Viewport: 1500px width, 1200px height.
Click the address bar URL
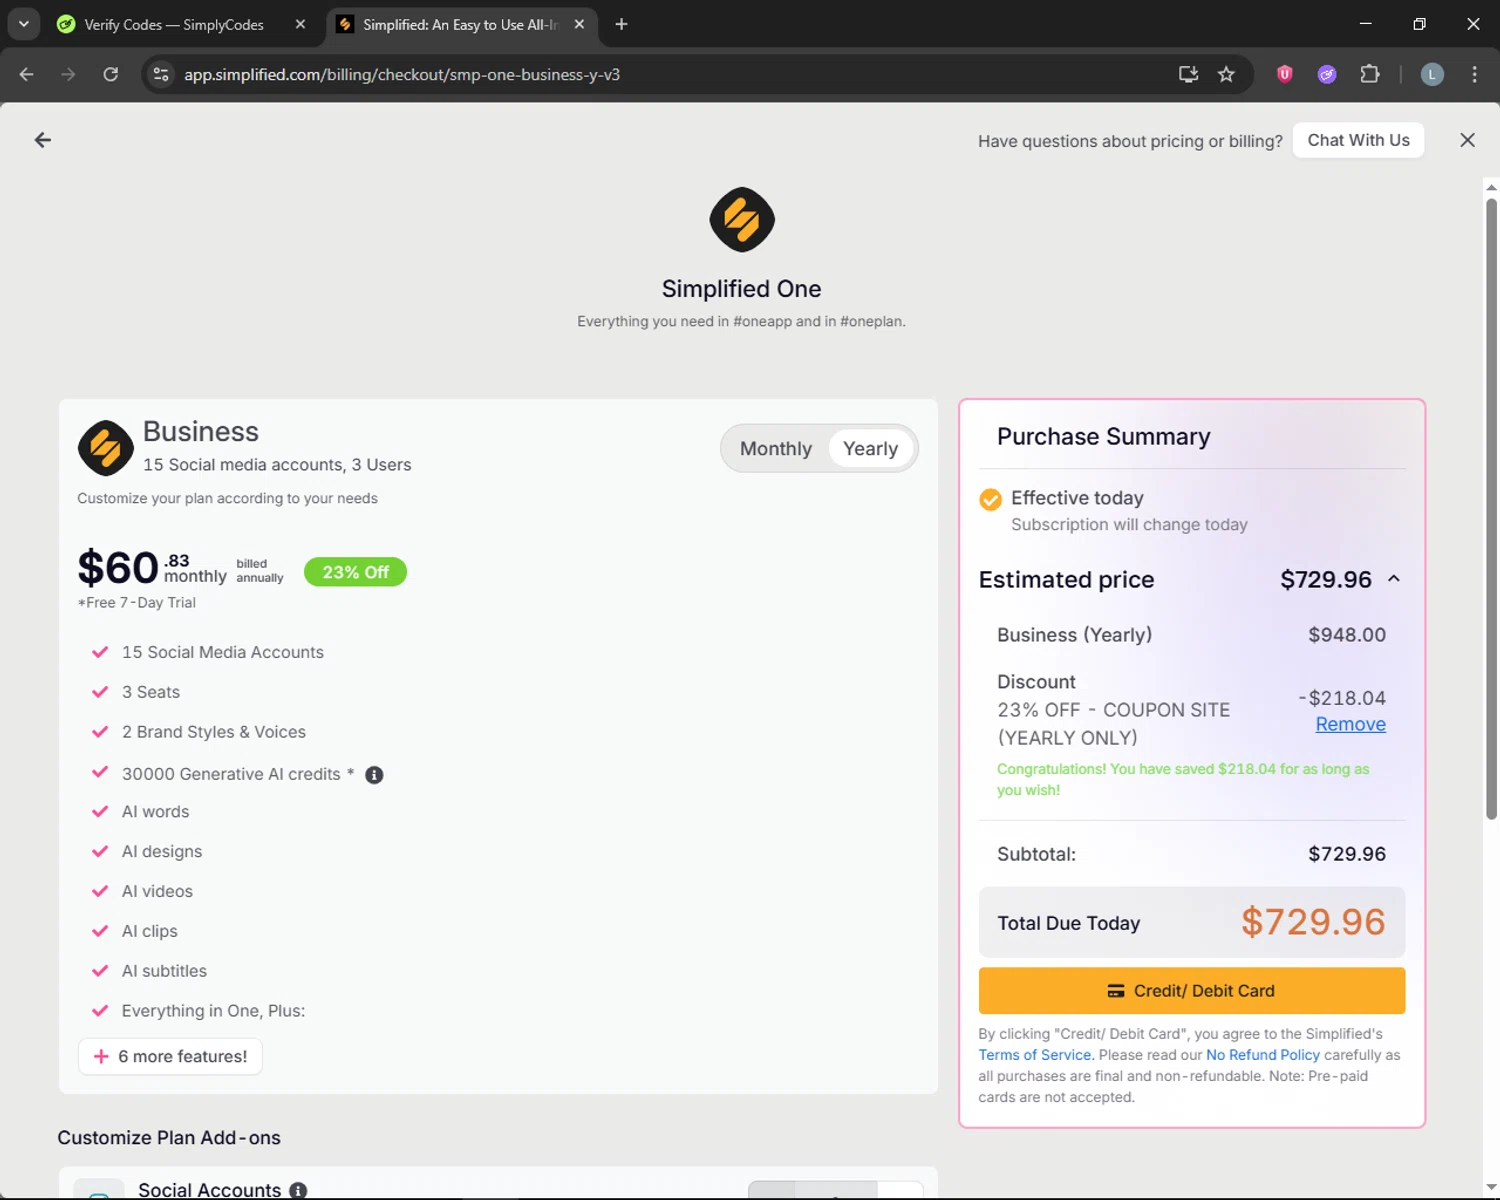point(401,74)
